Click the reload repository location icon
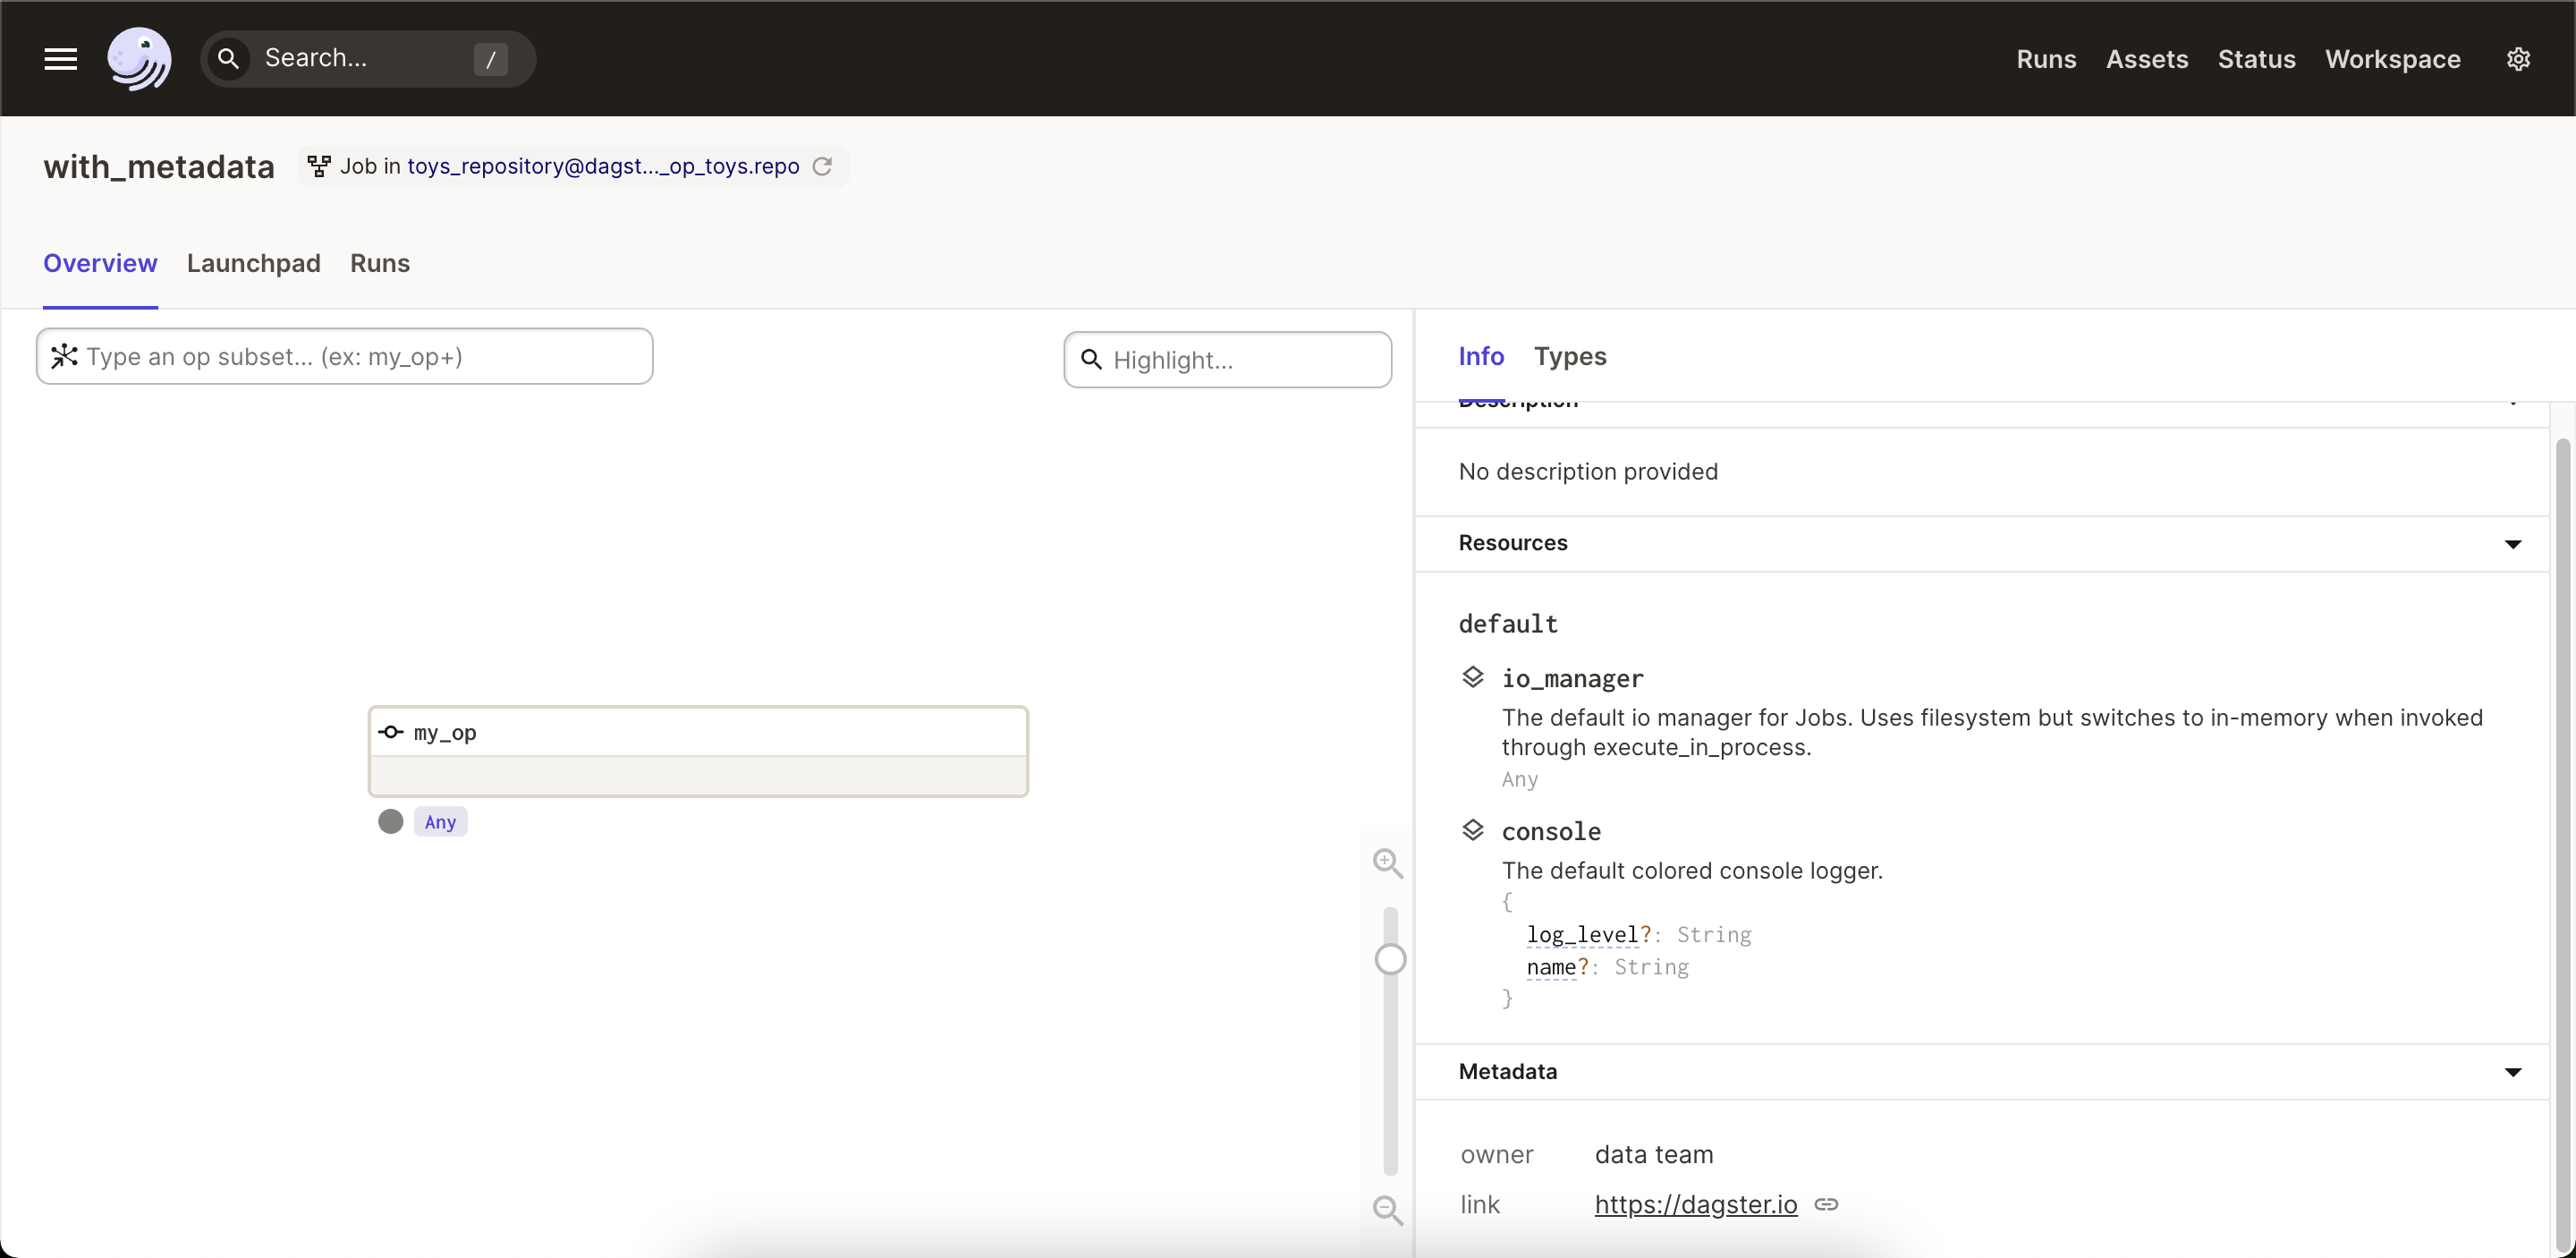This screenshot has height=1258, width=2576. click(x=822, y=166)
